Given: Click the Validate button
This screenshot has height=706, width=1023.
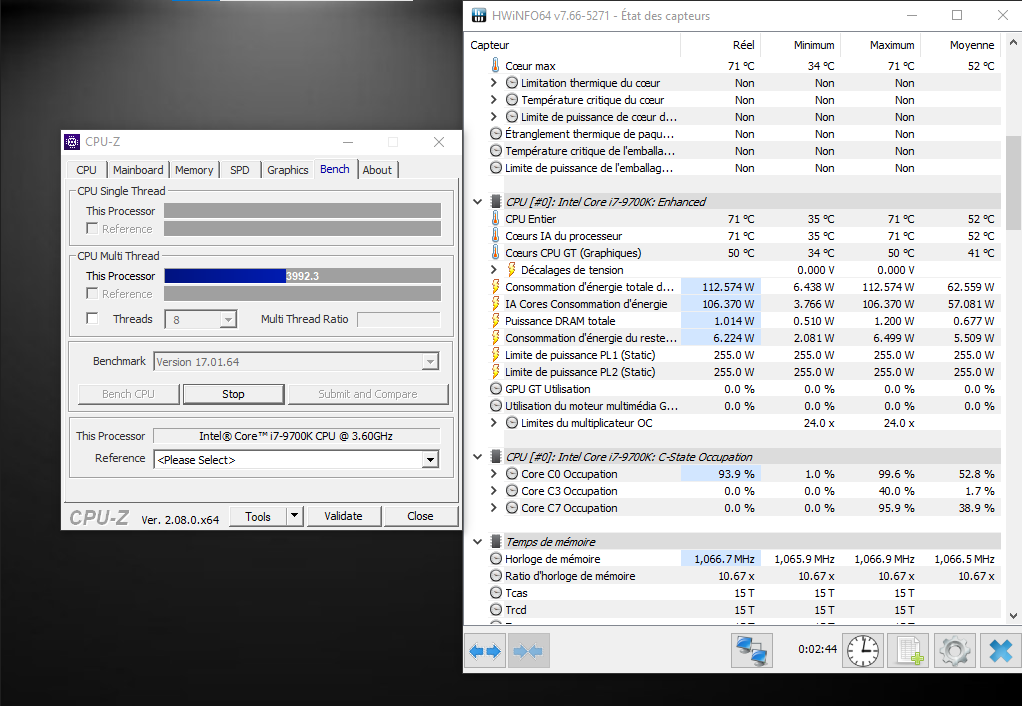Looking at the screenshot, I should (x=343, y=515).
